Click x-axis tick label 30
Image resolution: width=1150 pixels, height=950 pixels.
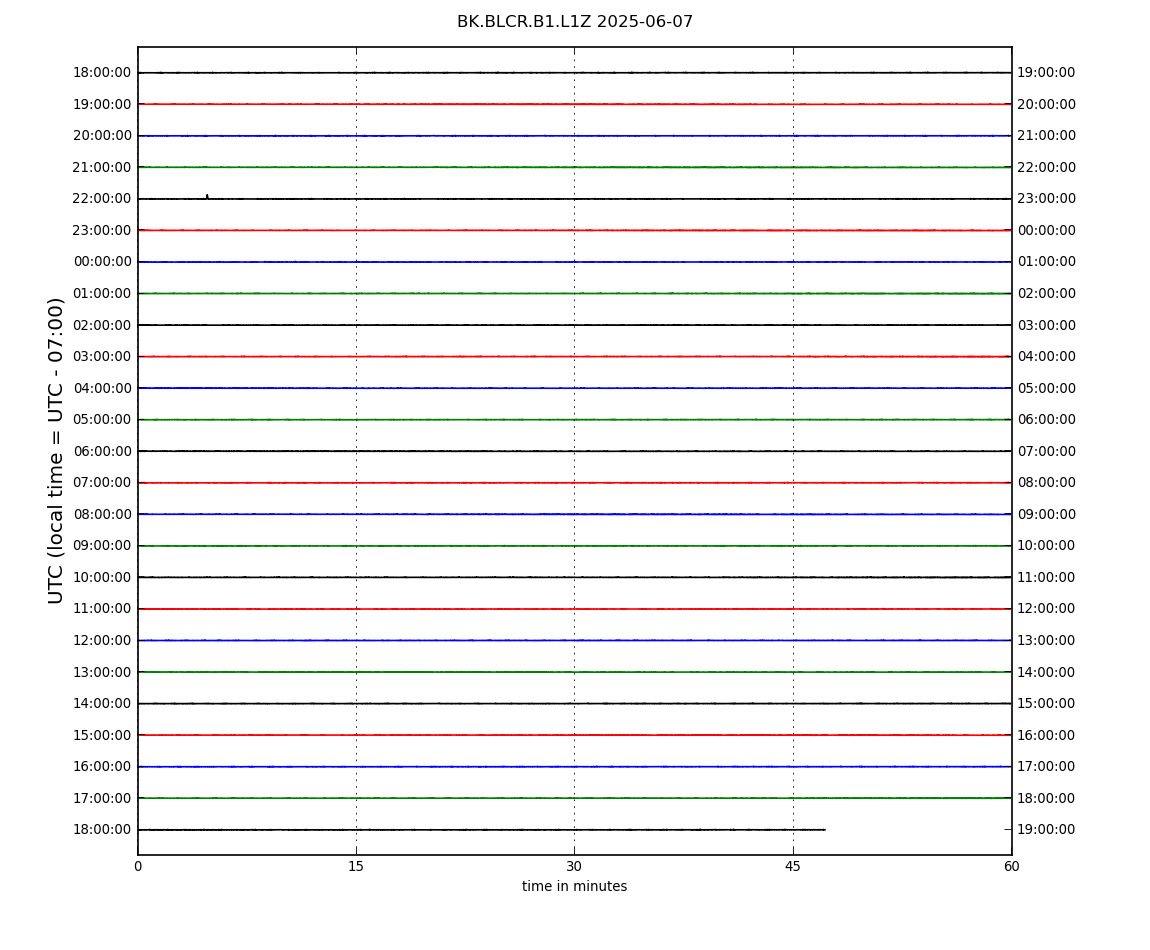point(574,866)
